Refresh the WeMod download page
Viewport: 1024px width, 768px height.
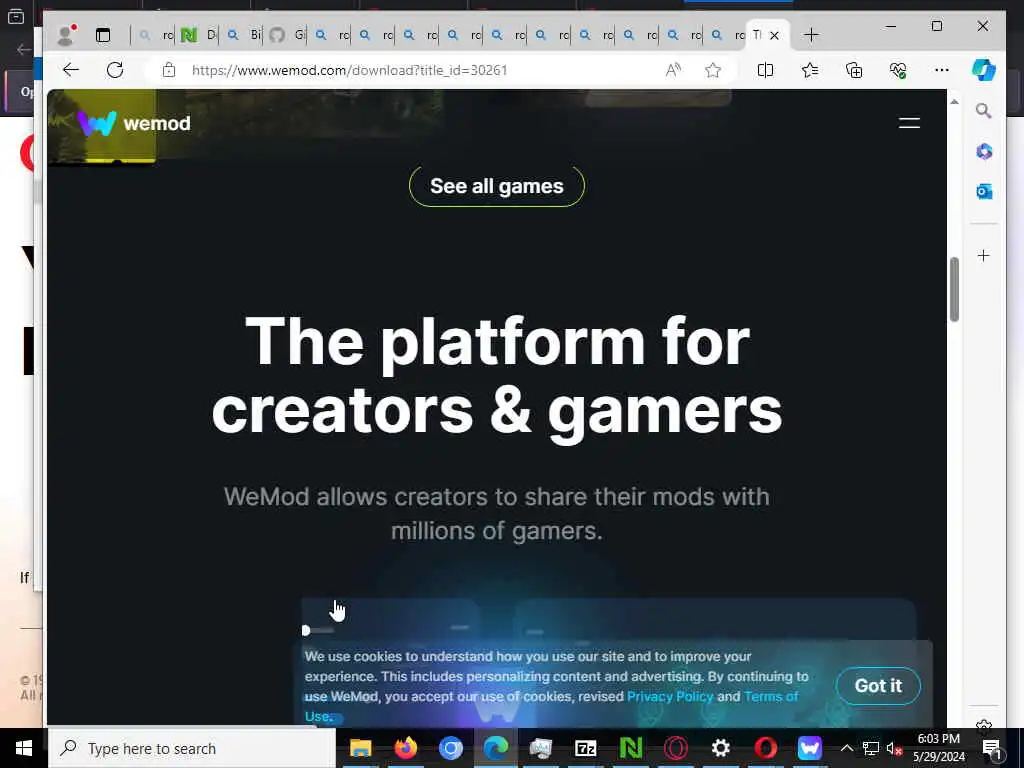point(115,70)
